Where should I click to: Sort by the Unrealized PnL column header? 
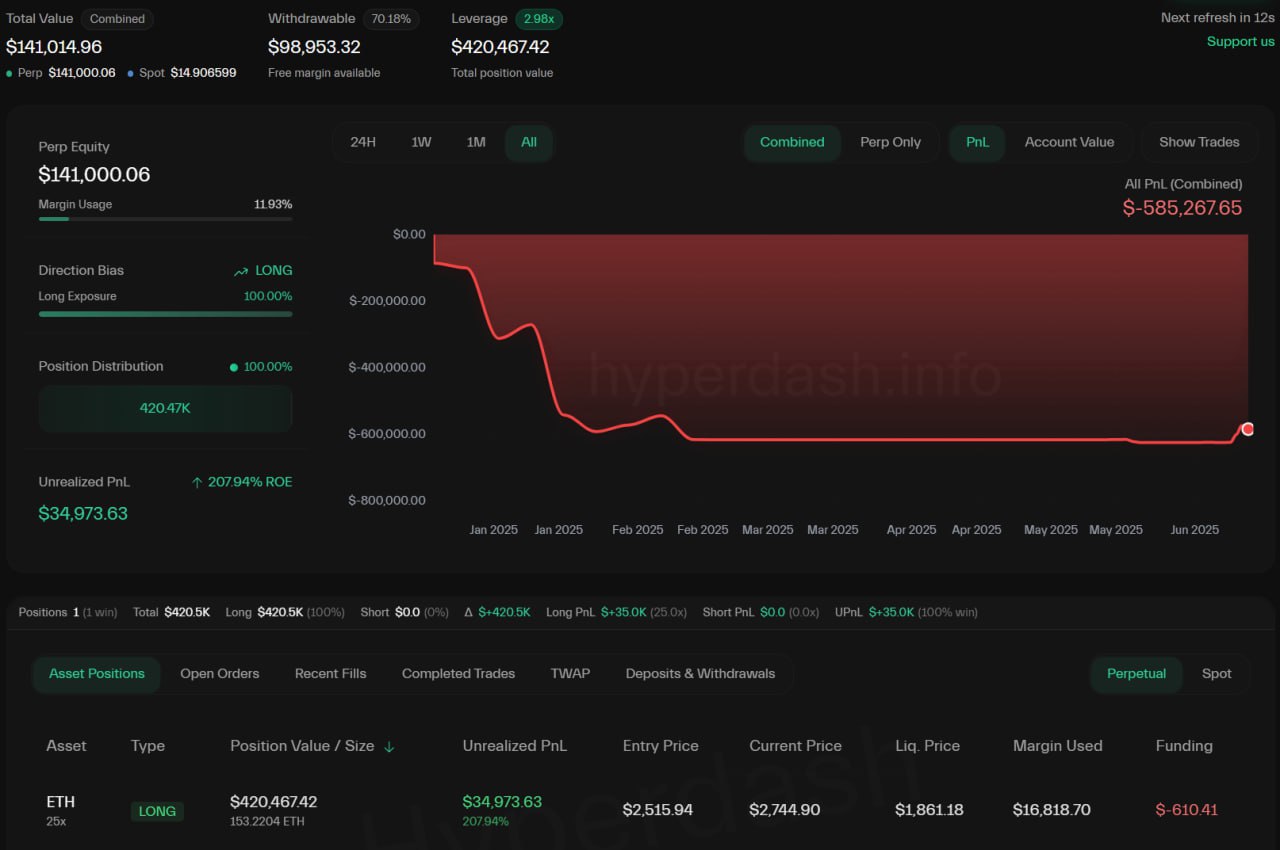pos(514,746)
